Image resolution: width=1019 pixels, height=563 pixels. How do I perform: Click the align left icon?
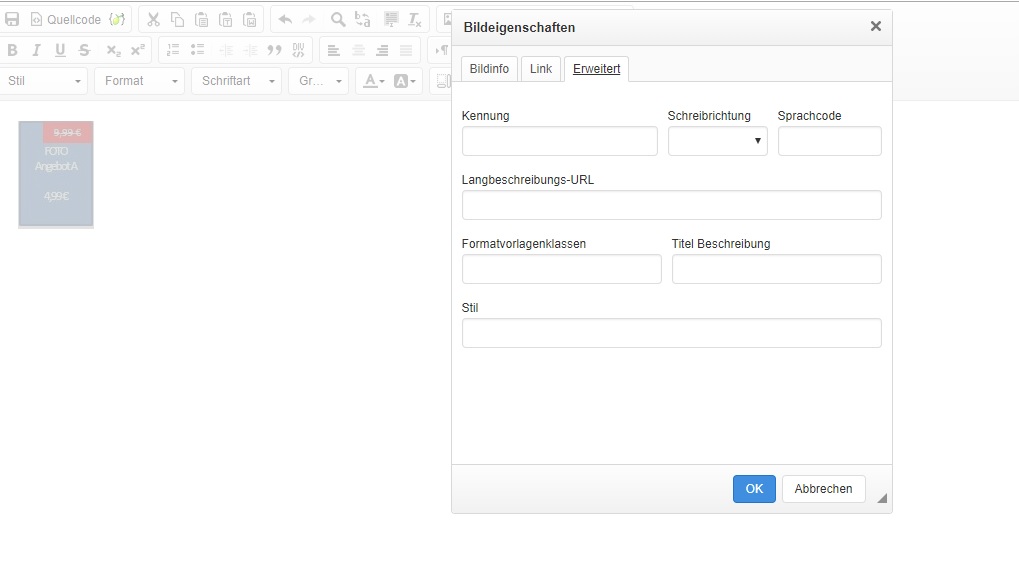tap(333, 50)
